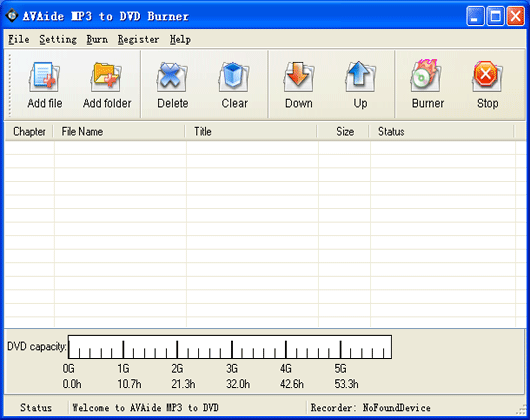Empty the list with the Clear icon

[234, 77]
